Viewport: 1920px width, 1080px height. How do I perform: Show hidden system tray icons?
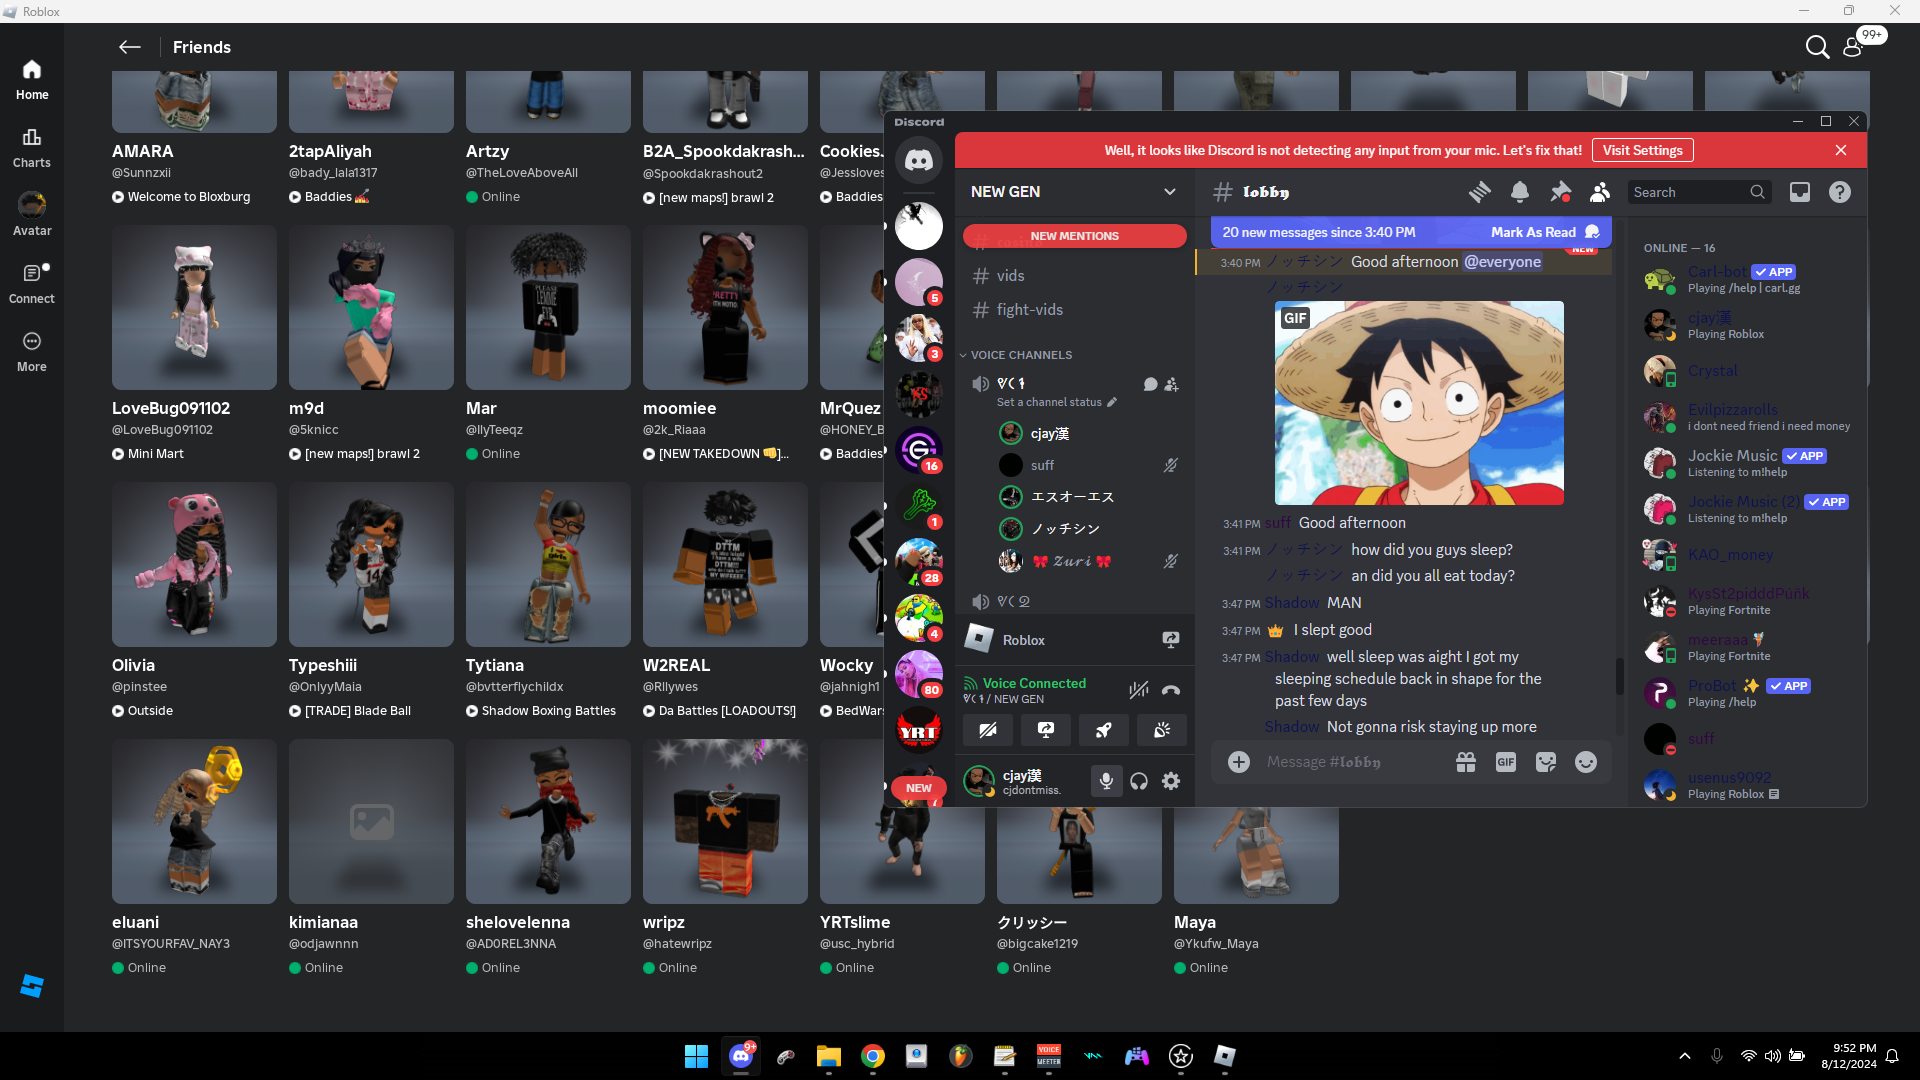click(x=1685, y=1056)
